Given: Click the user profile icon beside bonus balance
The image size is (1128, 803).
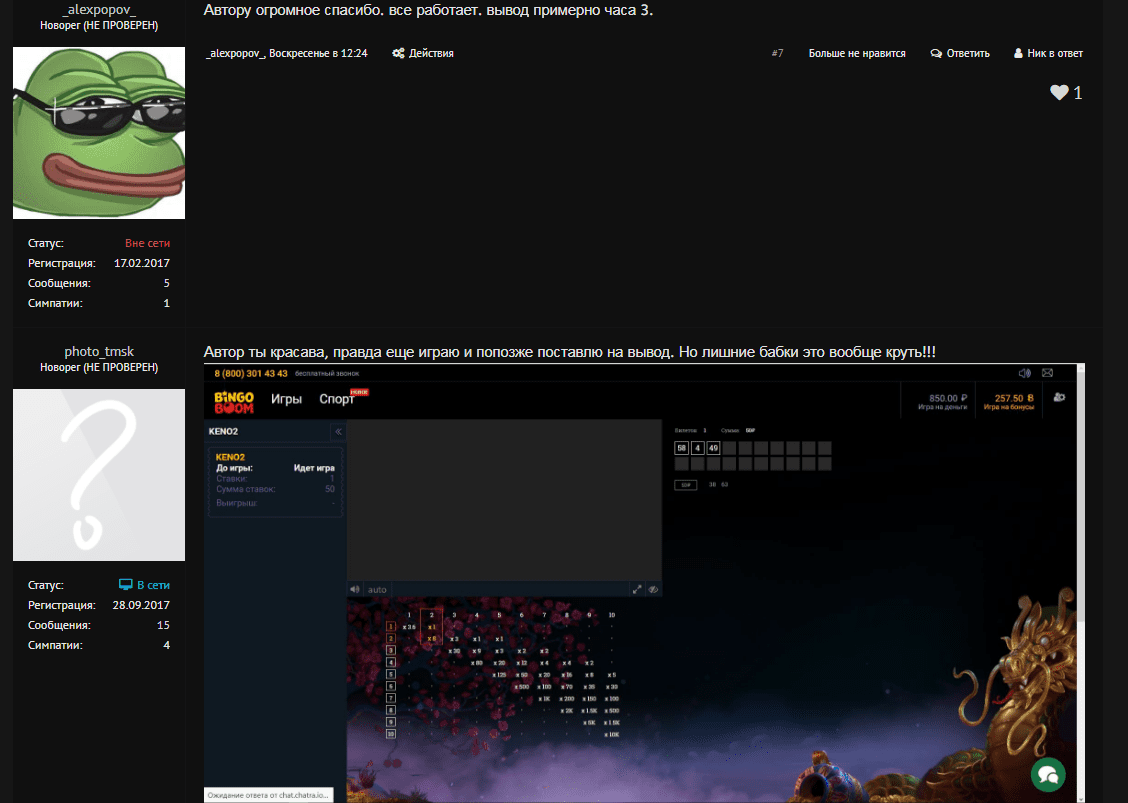Looking at the screenshot, I should point(1059,398).
